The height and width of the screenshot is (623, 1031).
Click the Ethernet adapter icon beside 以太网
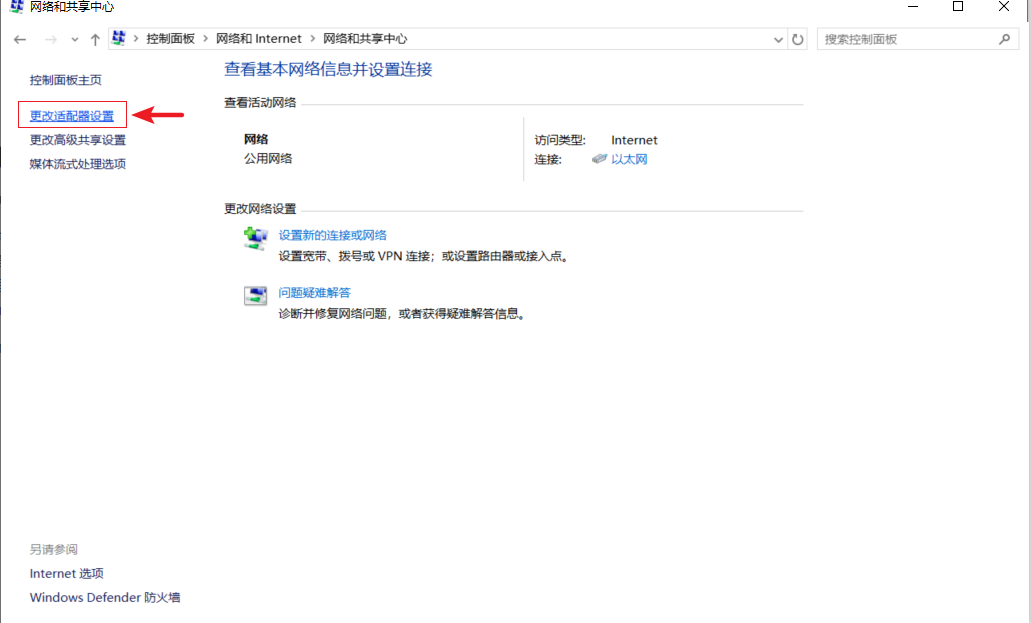599,159
